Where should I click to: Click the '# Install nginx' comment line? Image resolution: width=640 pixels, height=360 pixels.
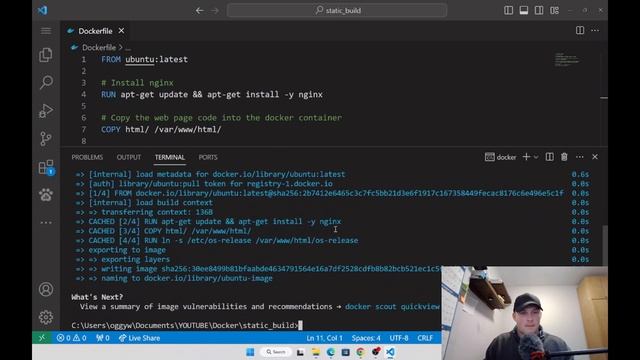(138, 83)
